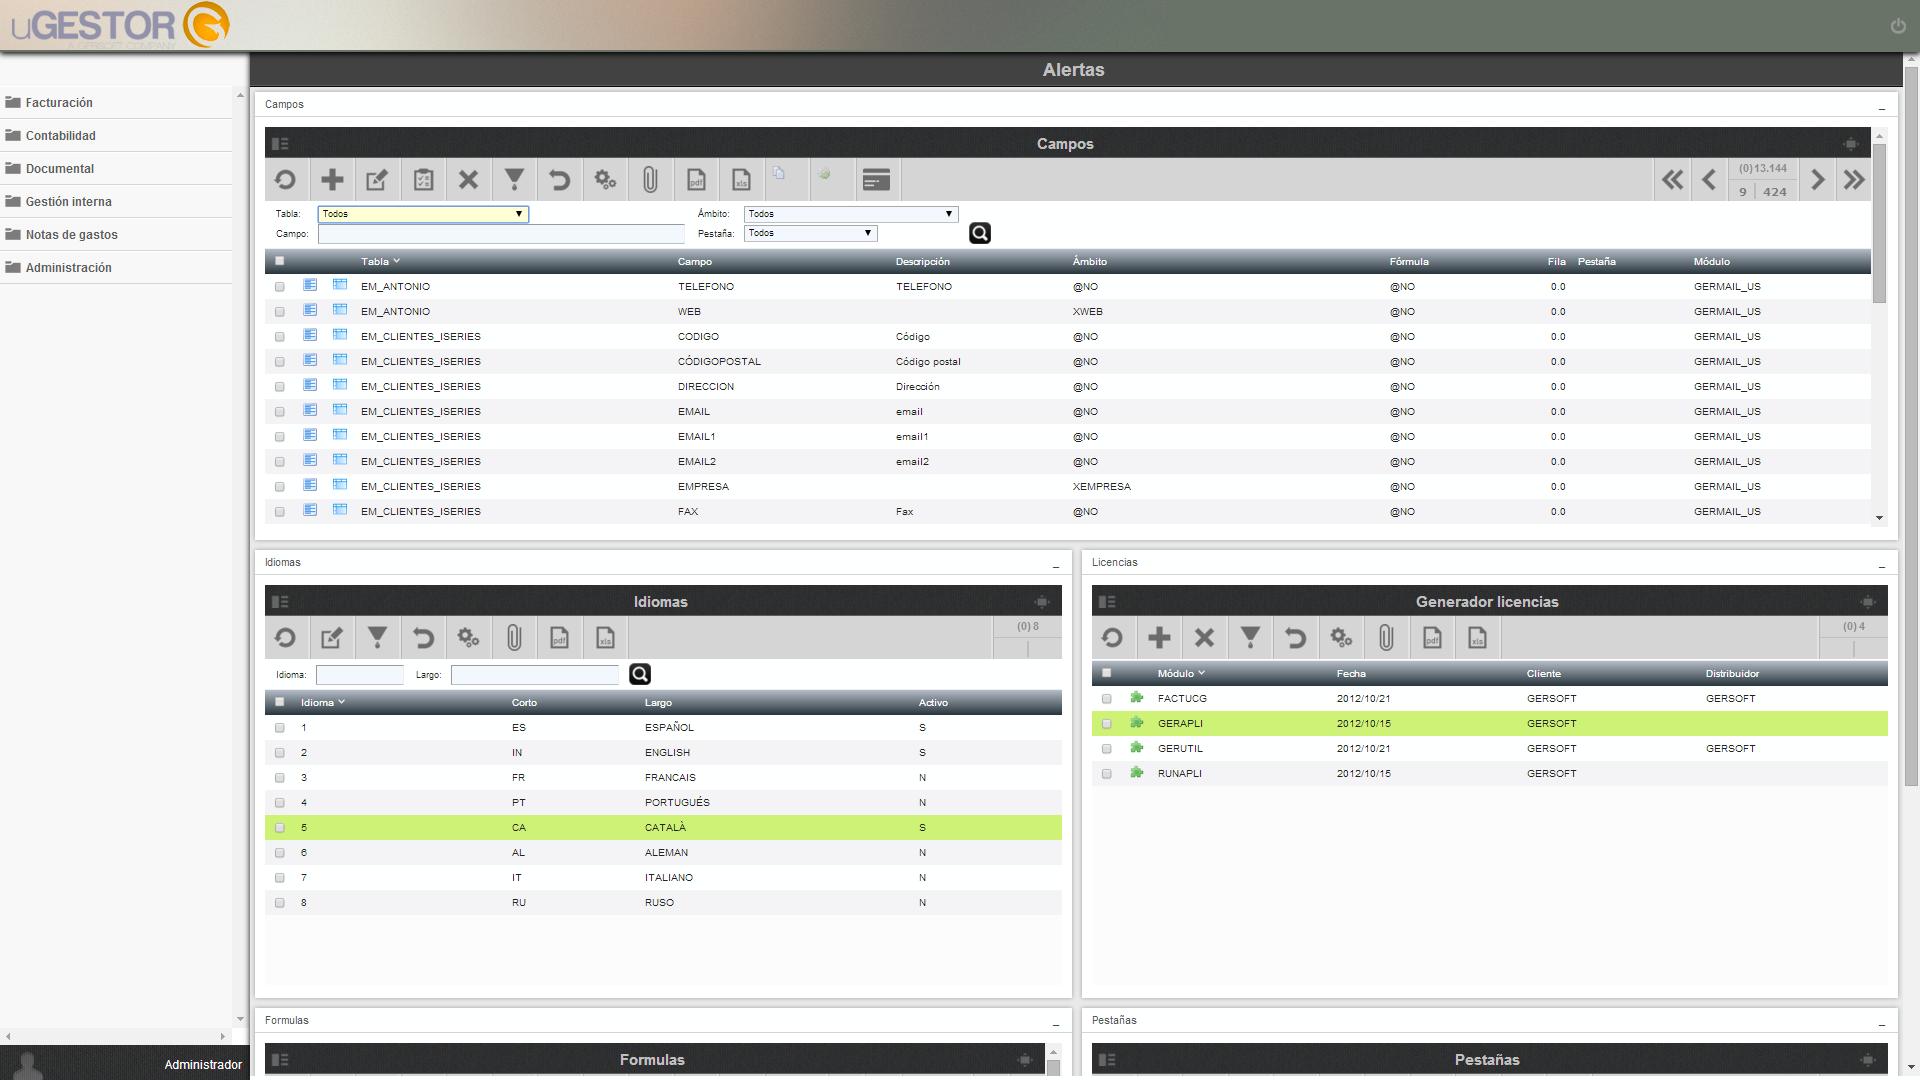Screen dimensions: 1920x1080
Task: Go to the first page of Campos
Action: (x=1672, y=180)
